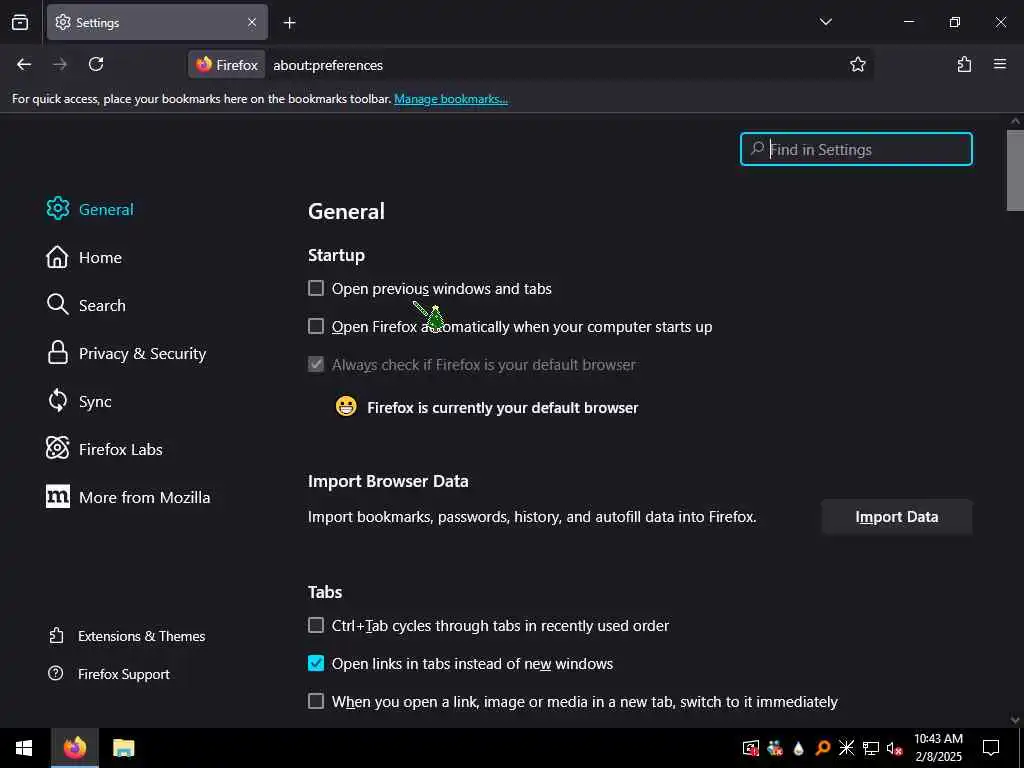
Task: Click the orange magnifier tray icon
Action: pyautogui.click(x=823, y=748)
